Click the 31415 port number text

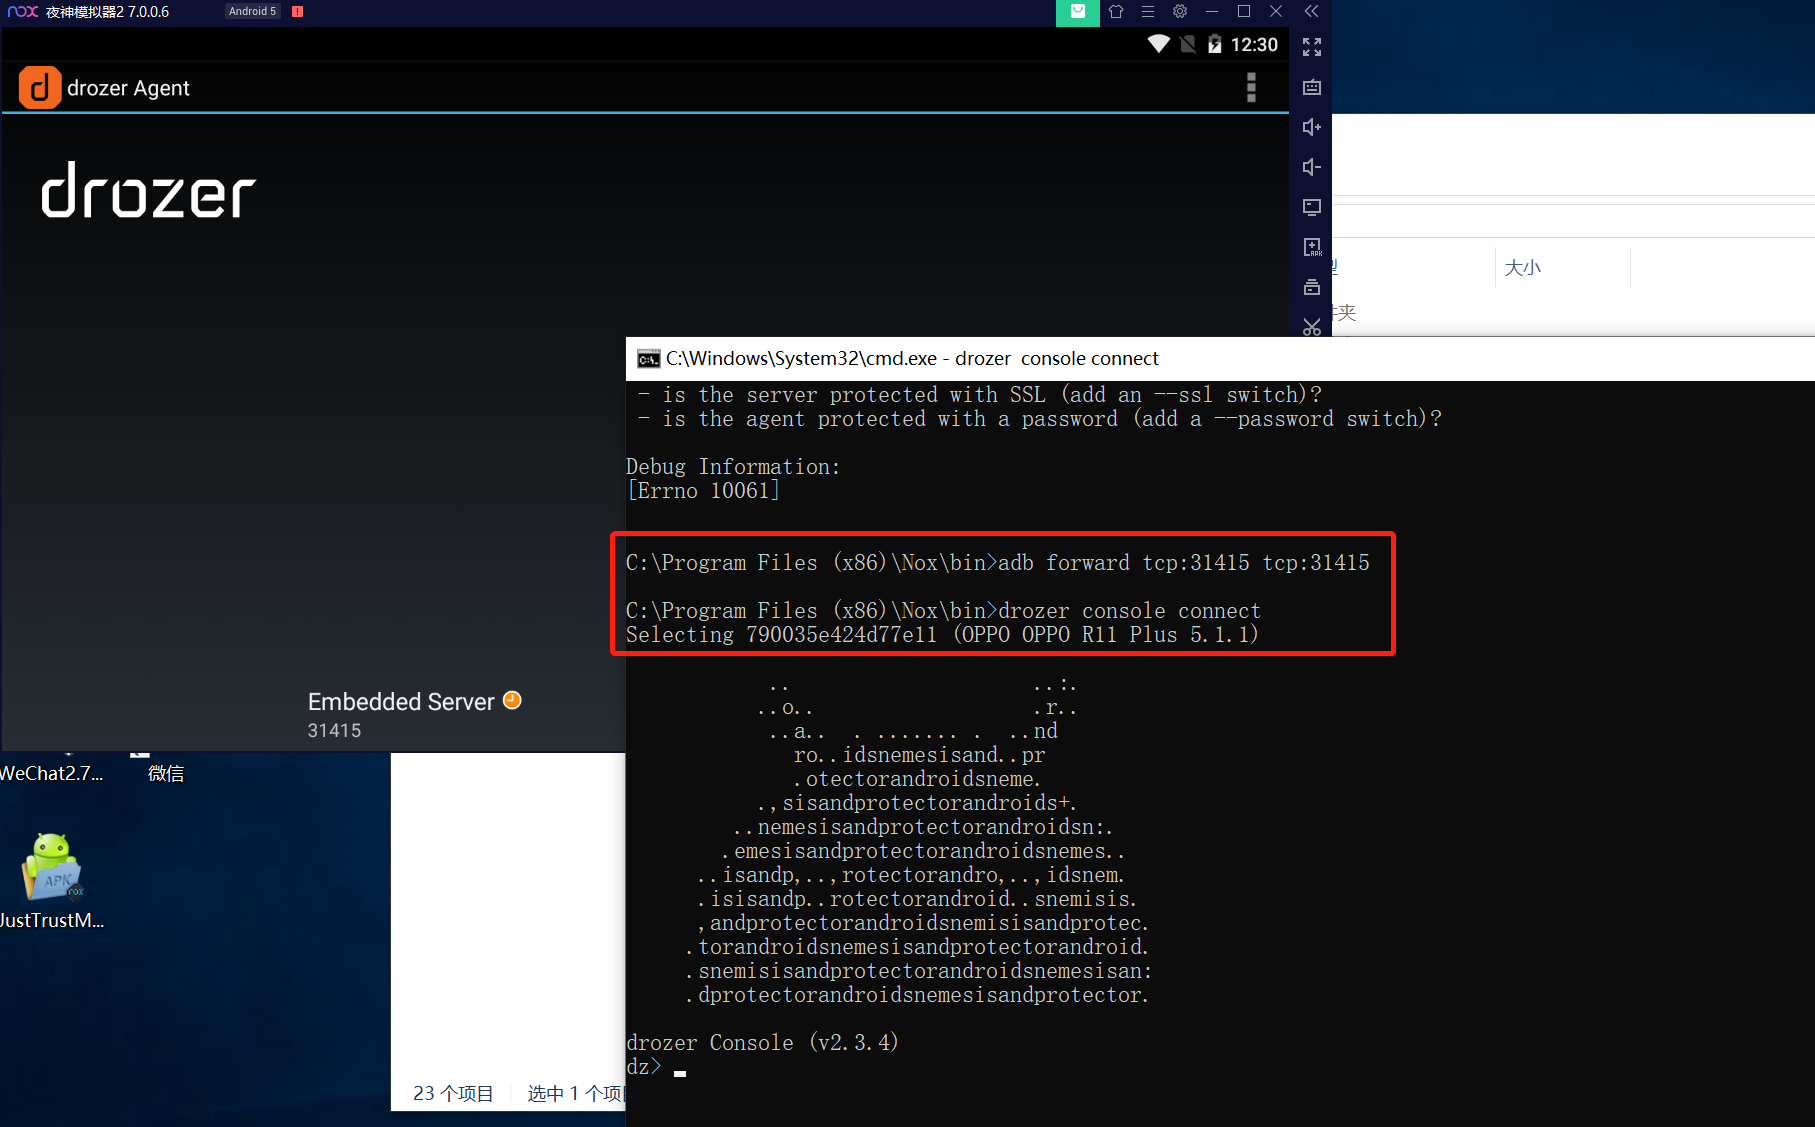pos(334,731)
